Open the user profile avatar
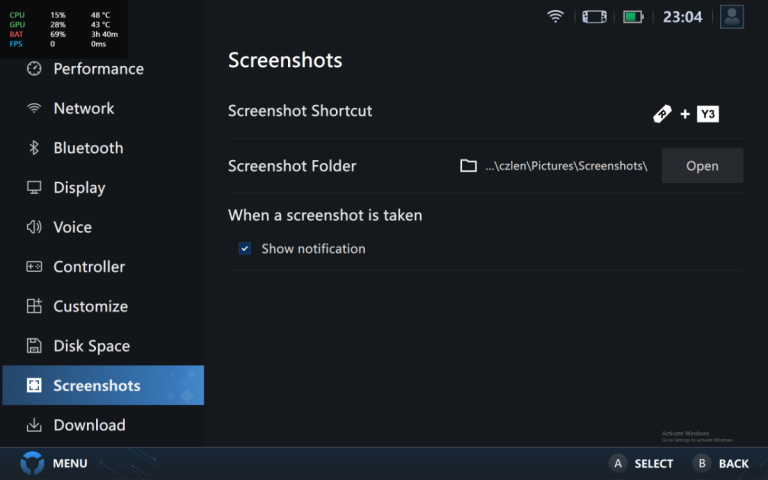The height and width of the screenshot is (480, 768). pyautogui.click(x=732, y=16)
